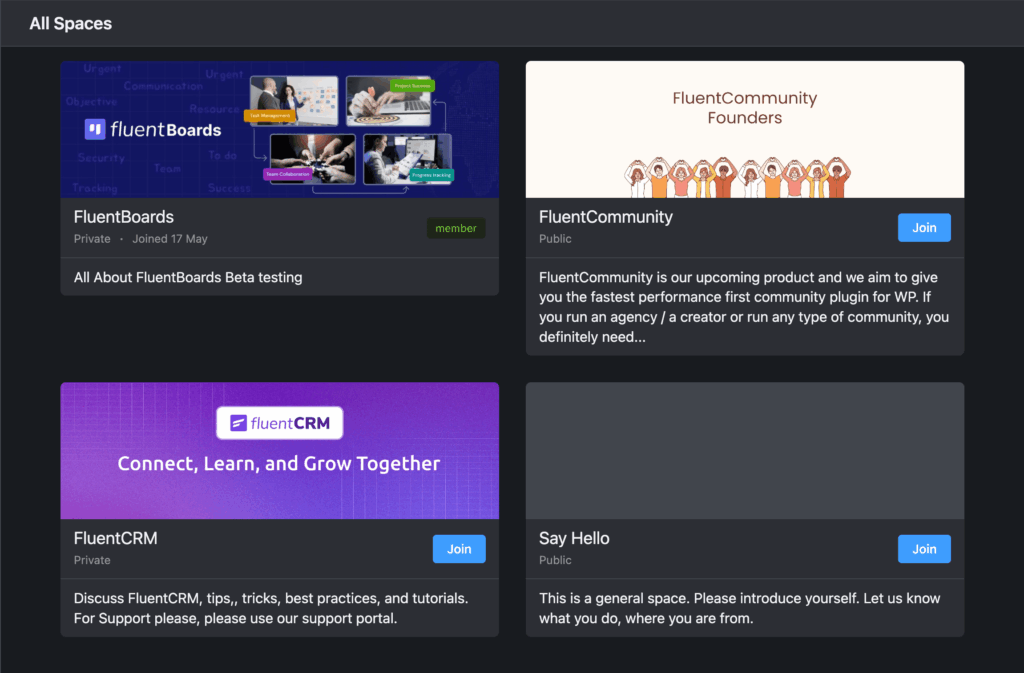Viewport: 1024px width, 673px height.
Task: Click the 'Public' label under FluentCommunity
Action: pos(555,239)
